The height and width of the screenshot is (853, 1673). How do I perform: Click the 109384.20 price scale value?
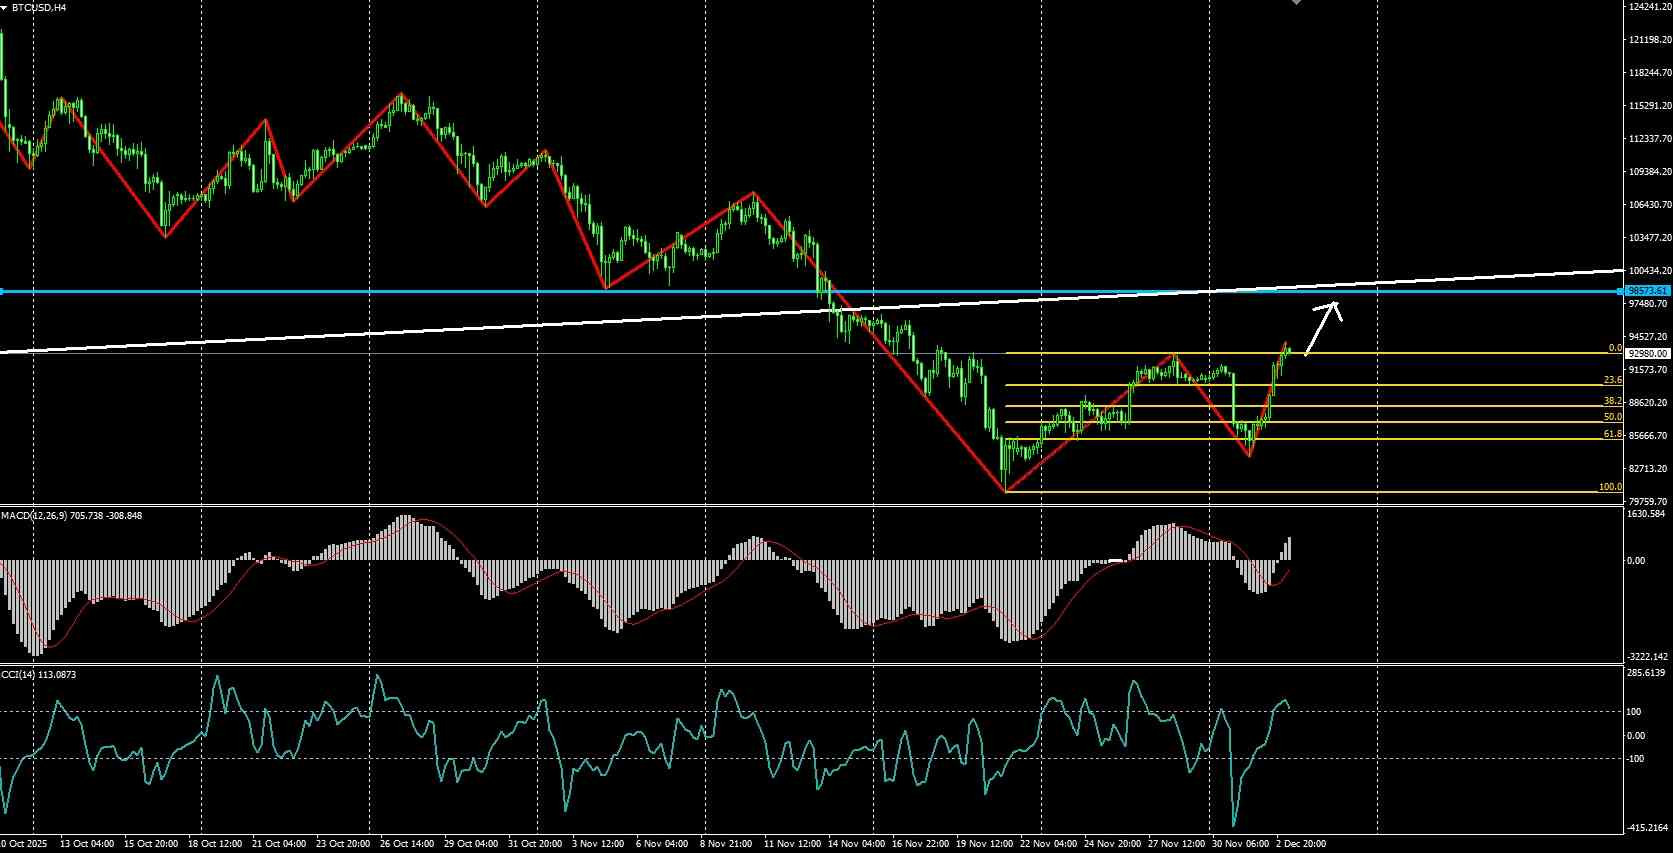1649,172
